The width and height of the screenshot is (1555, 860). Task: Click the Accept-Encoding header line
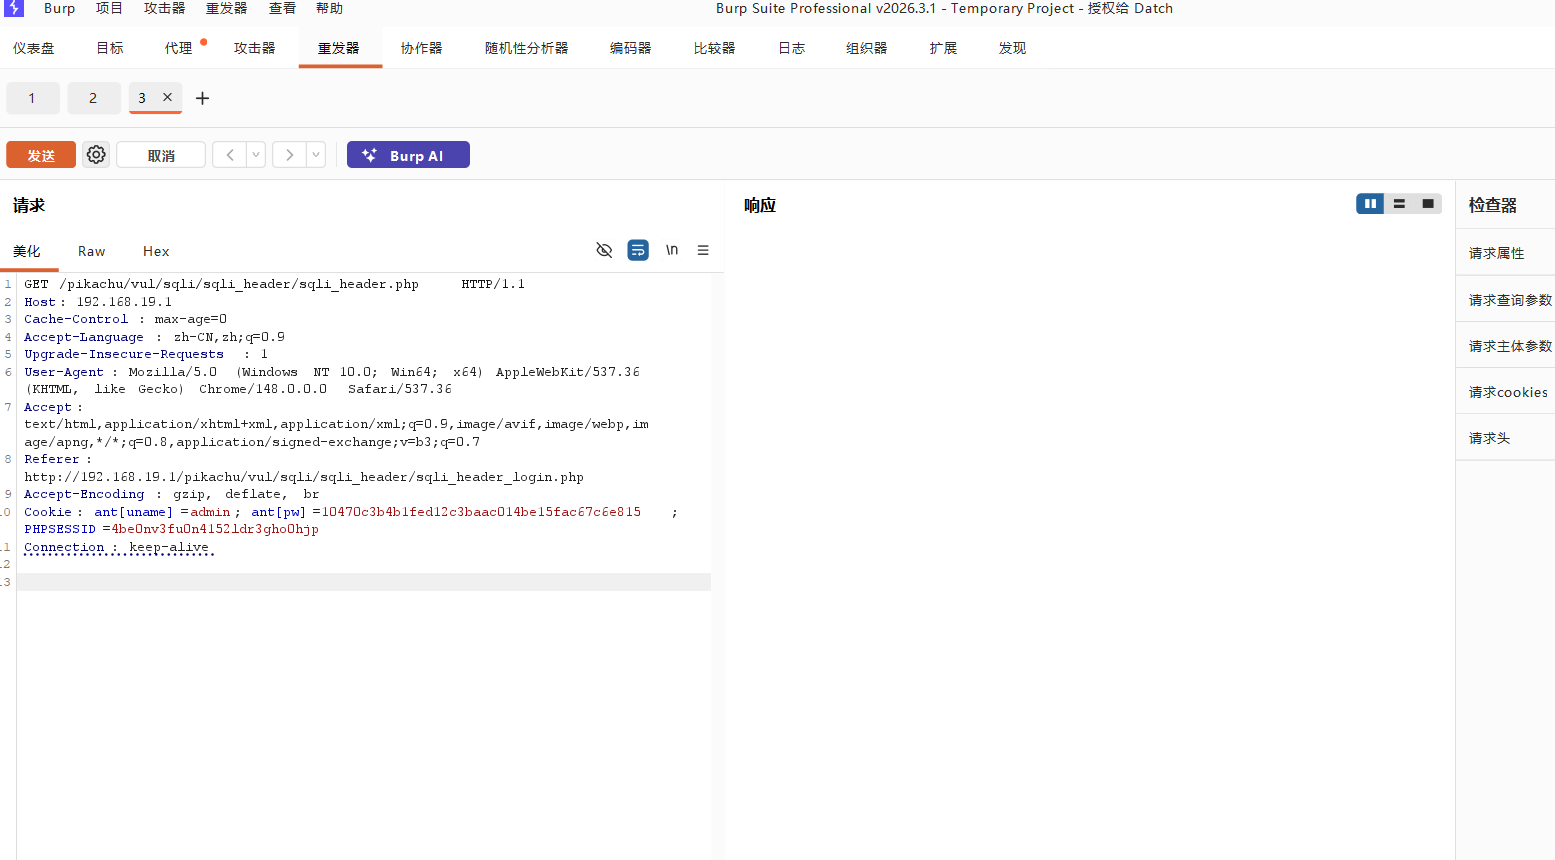coord(172,494)
